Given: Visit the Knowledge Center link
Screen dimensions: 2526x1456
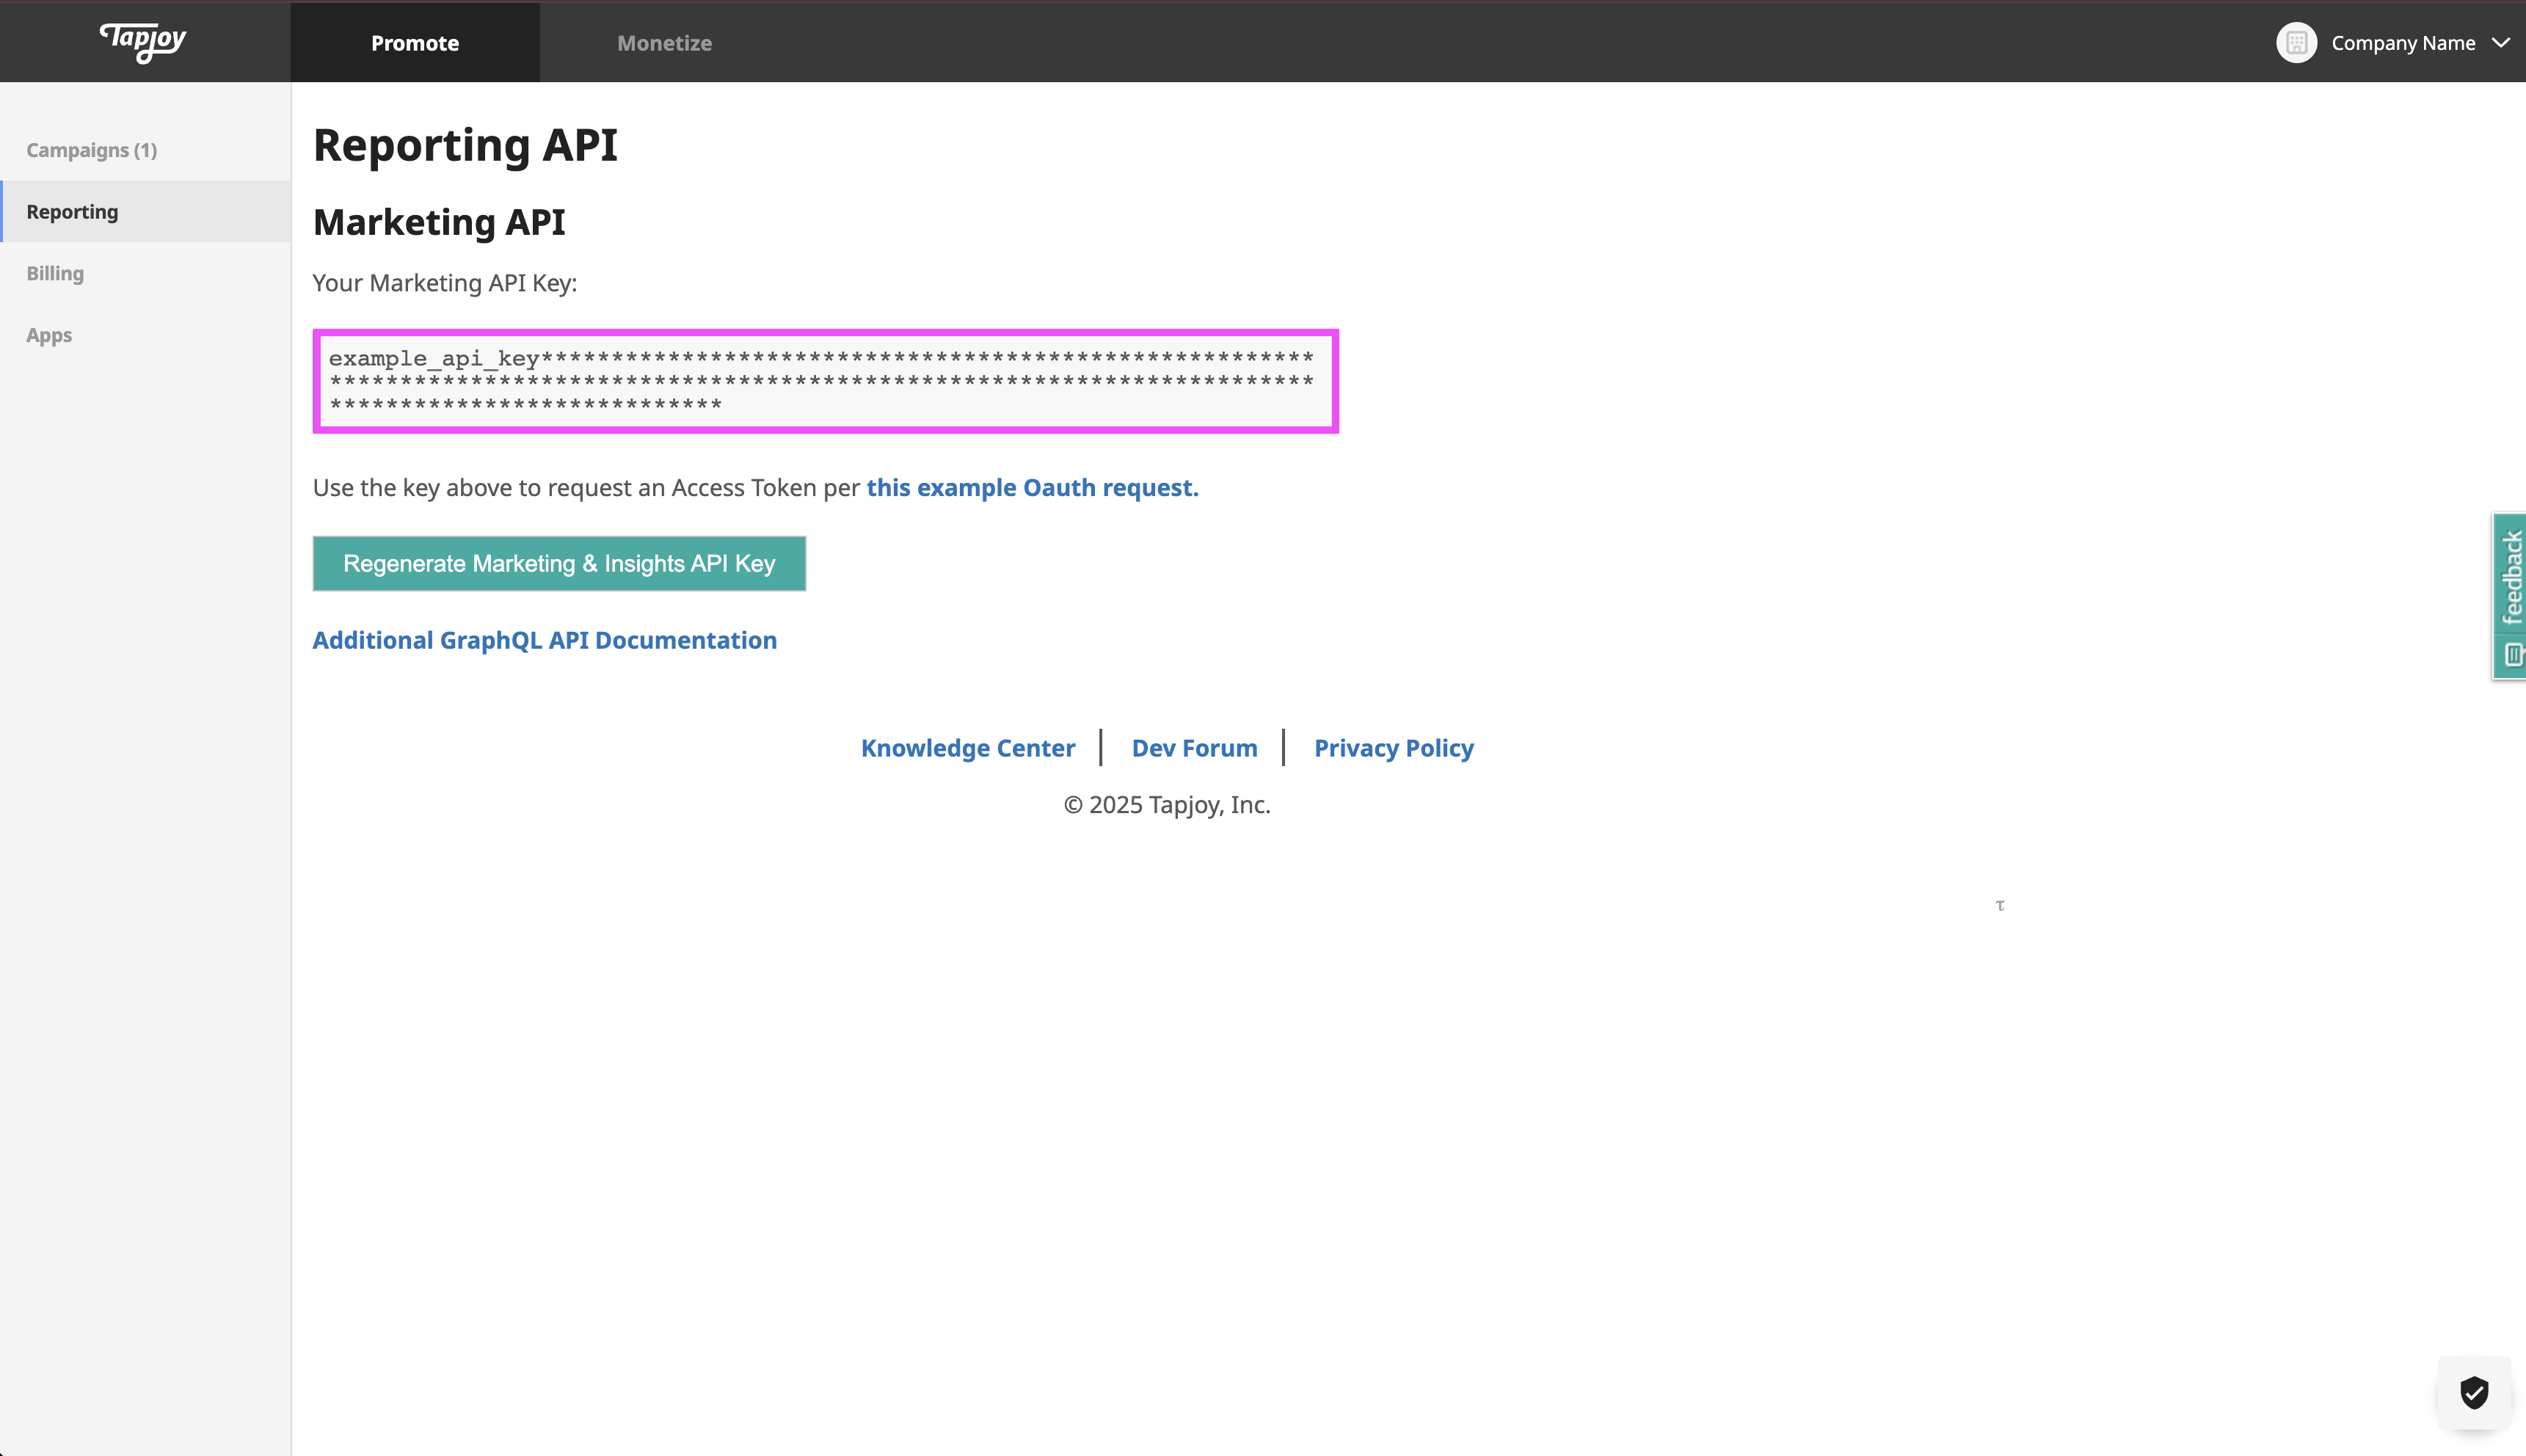Looking at the screenshot, I should click(x=967, y=748).
